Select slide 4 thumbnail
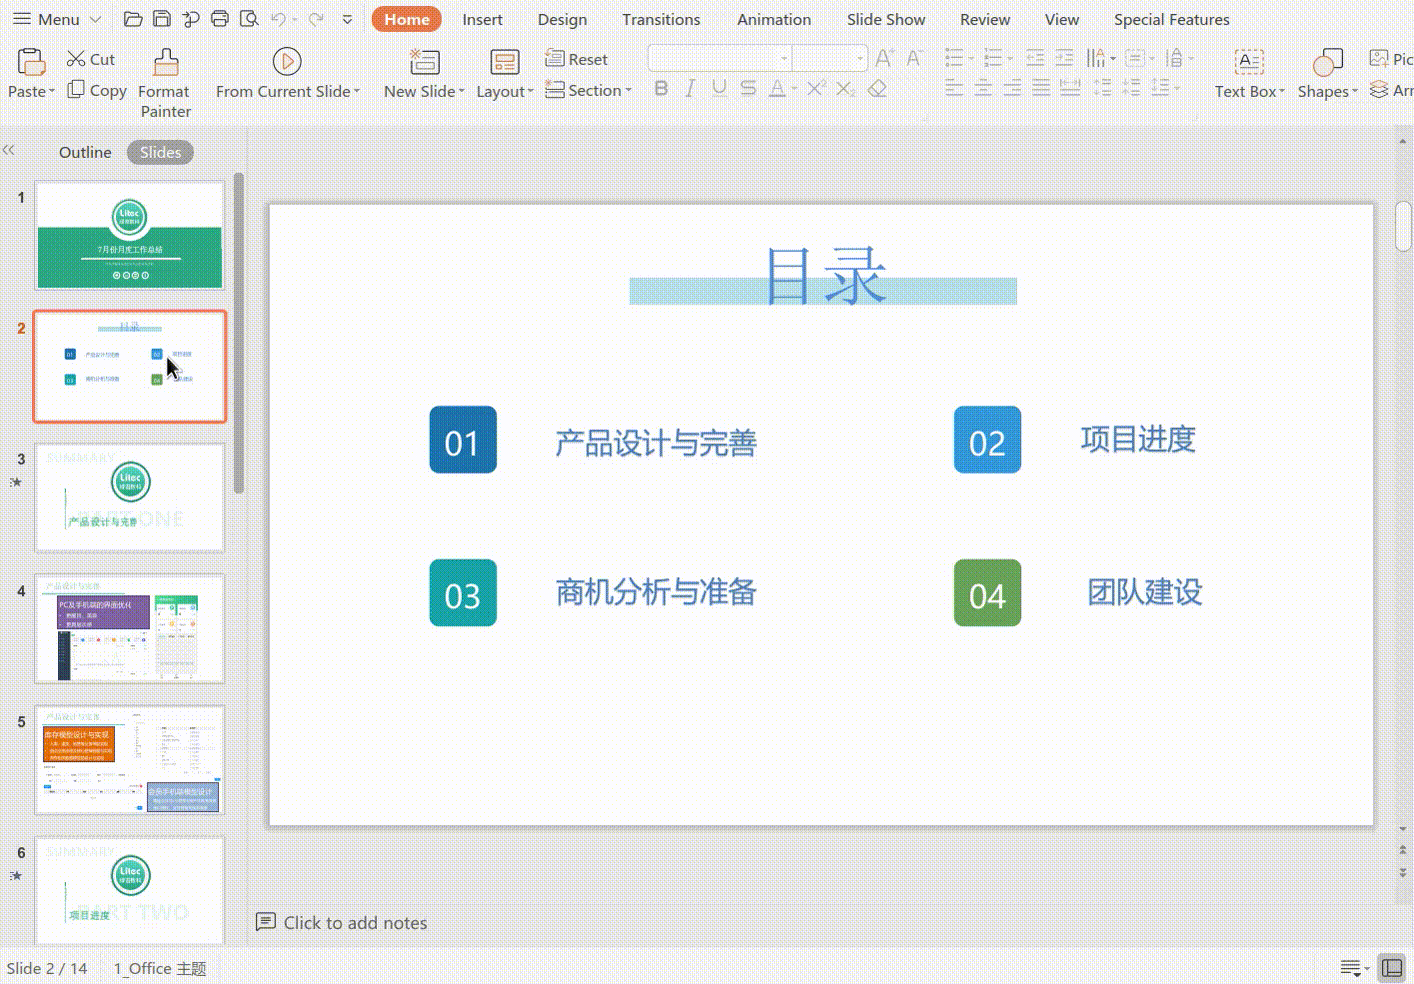This screenshot has width=1414, height=984. 130,629
